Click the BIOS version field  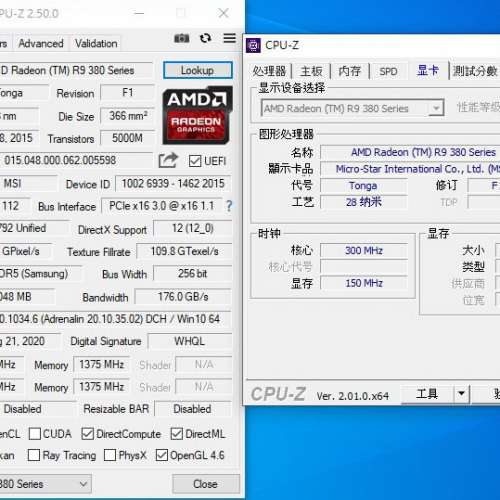(76, 160)
